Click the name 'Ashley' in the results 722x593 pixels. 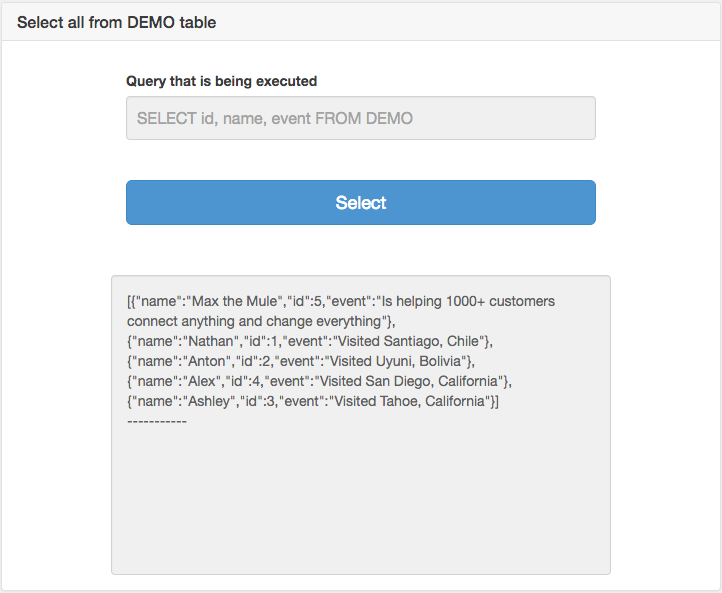coord(214,401)
